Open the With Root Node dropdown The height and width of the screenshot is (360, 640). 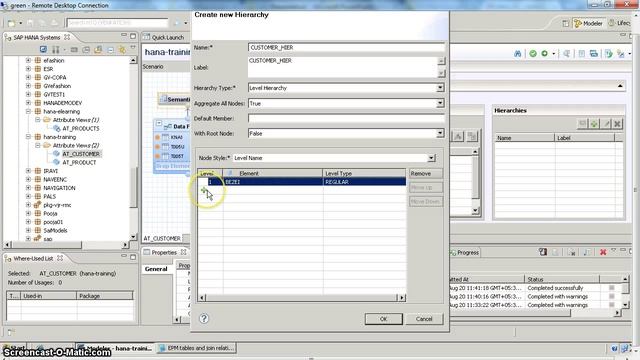(x=440, y=133)
